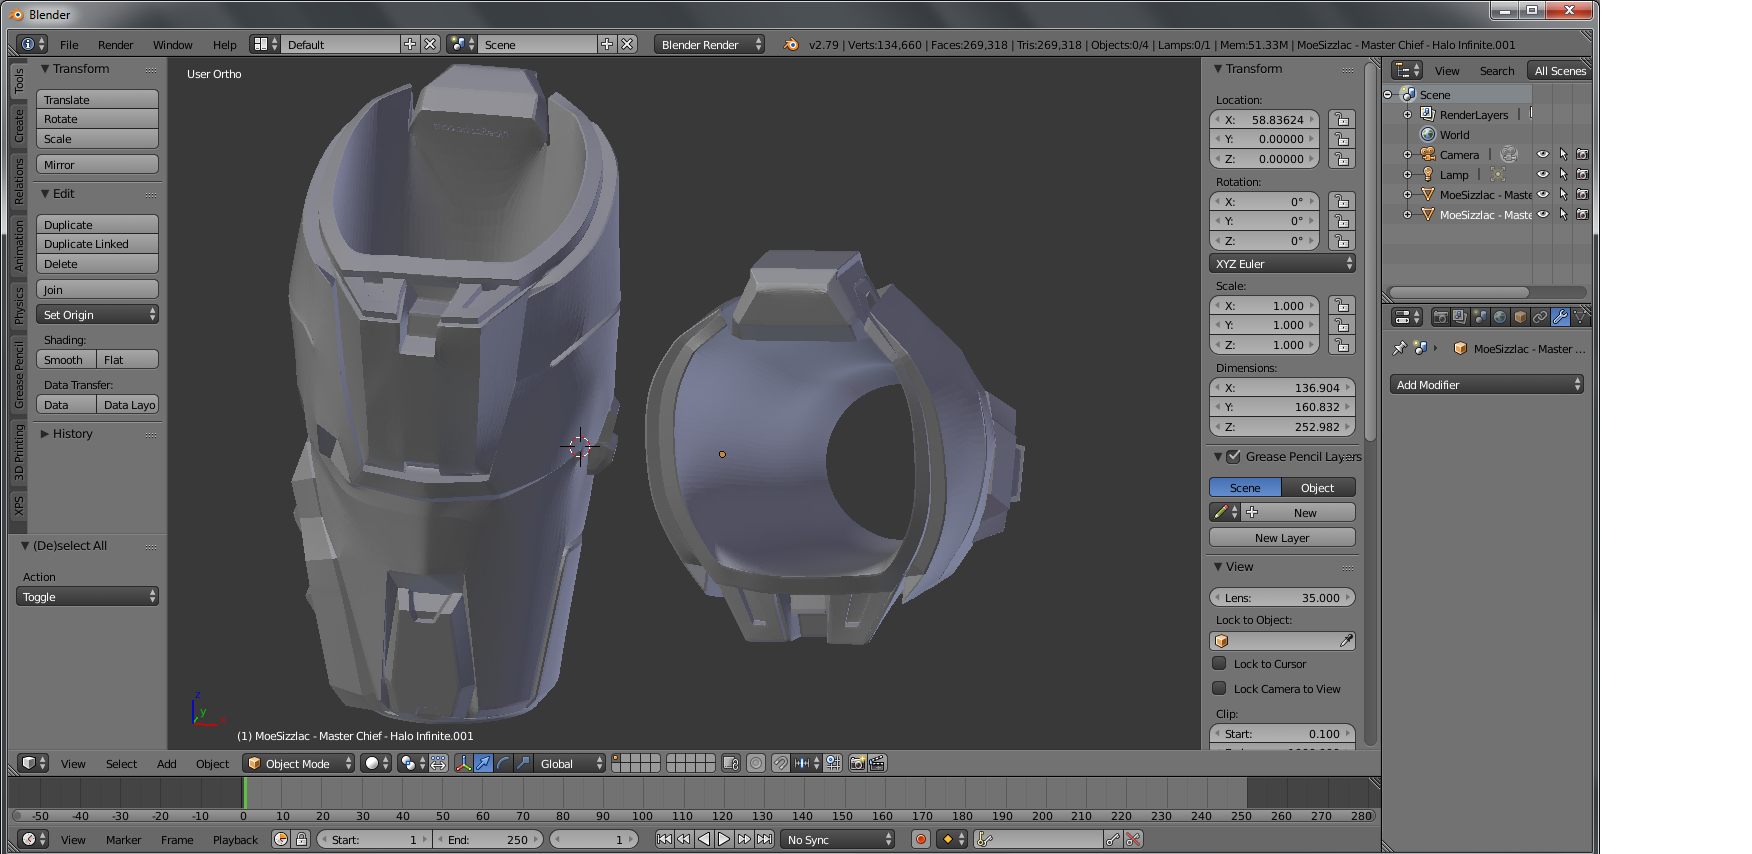Switch to the Create tab in tool shelf
The image size is (1752, 854).
(x=19, y=125)
